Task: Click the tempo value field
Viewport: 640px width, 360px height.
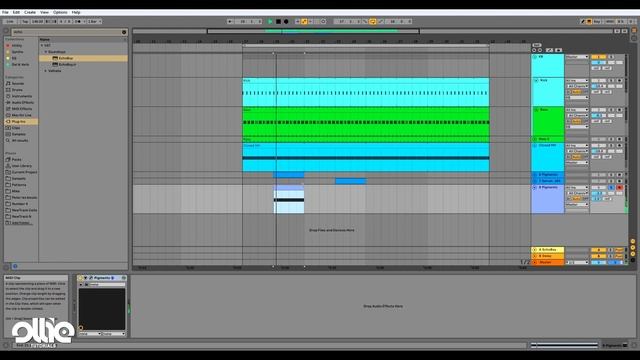Action: point(37,21)
